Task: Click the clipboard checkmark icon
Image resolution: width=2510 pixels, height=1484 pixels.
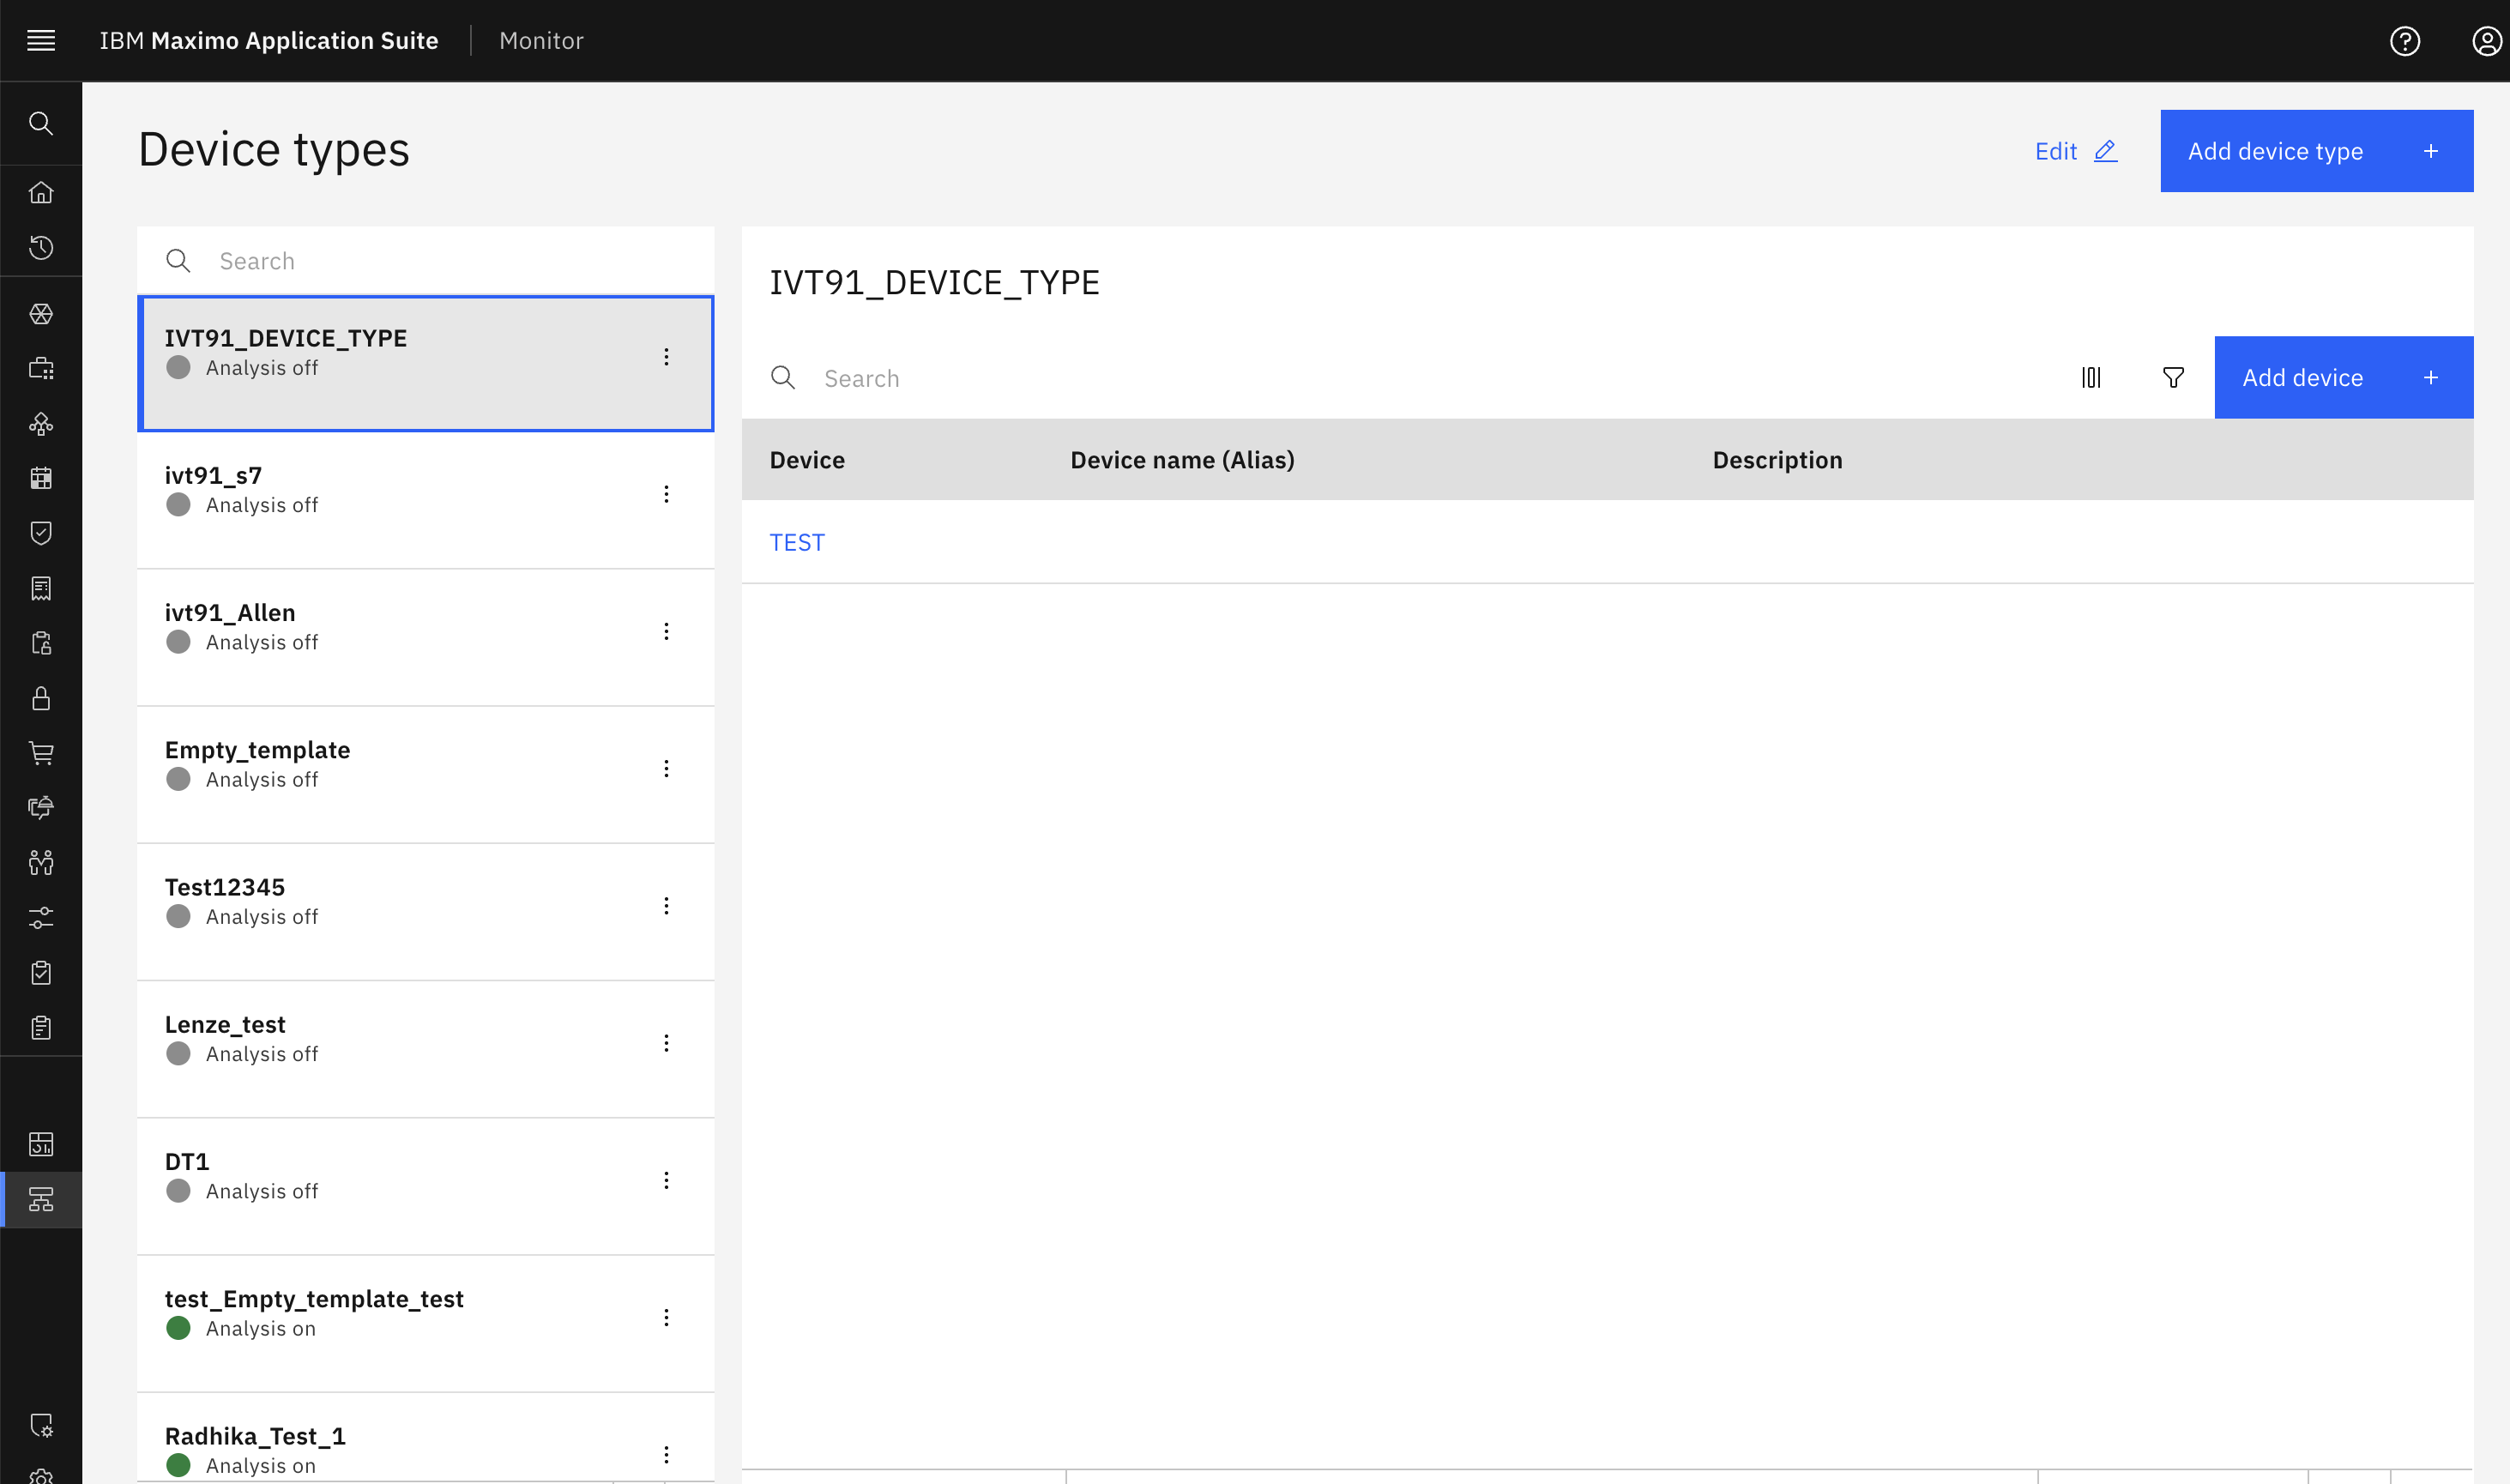Action: point(41,973)
